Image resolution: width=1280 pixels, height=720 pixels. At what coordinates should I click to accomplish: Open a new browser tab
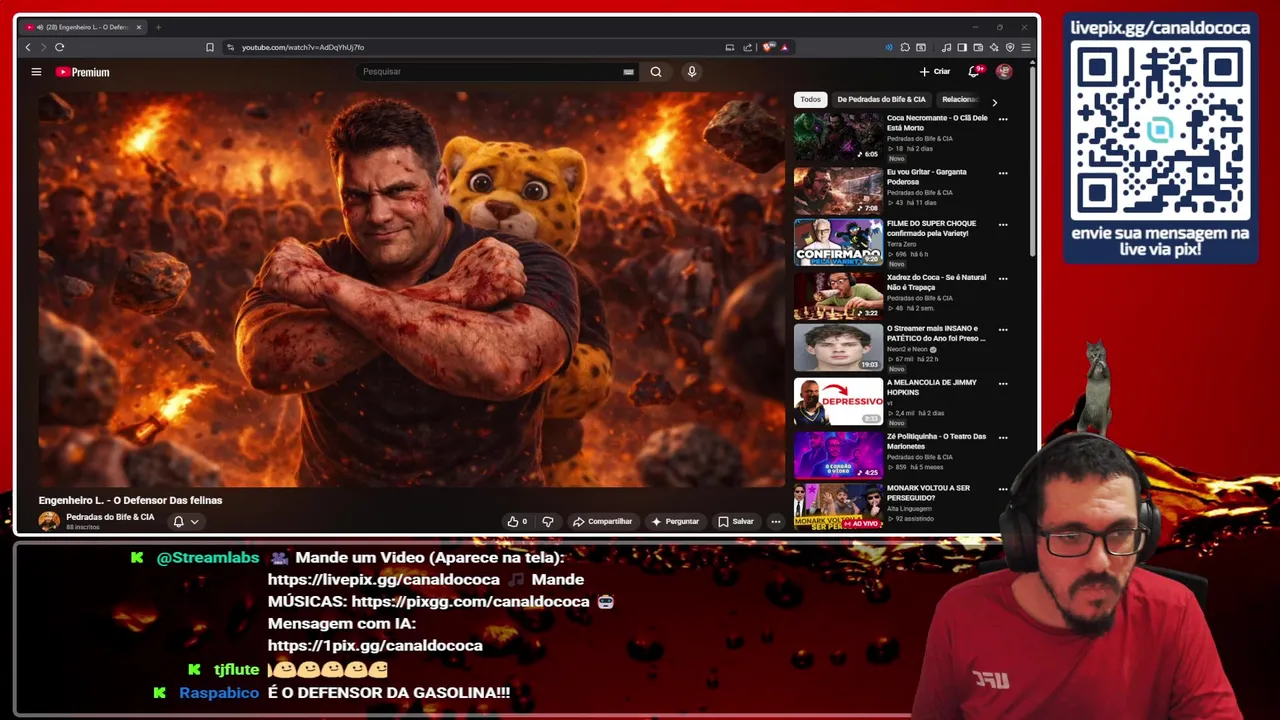click(158, 27)
